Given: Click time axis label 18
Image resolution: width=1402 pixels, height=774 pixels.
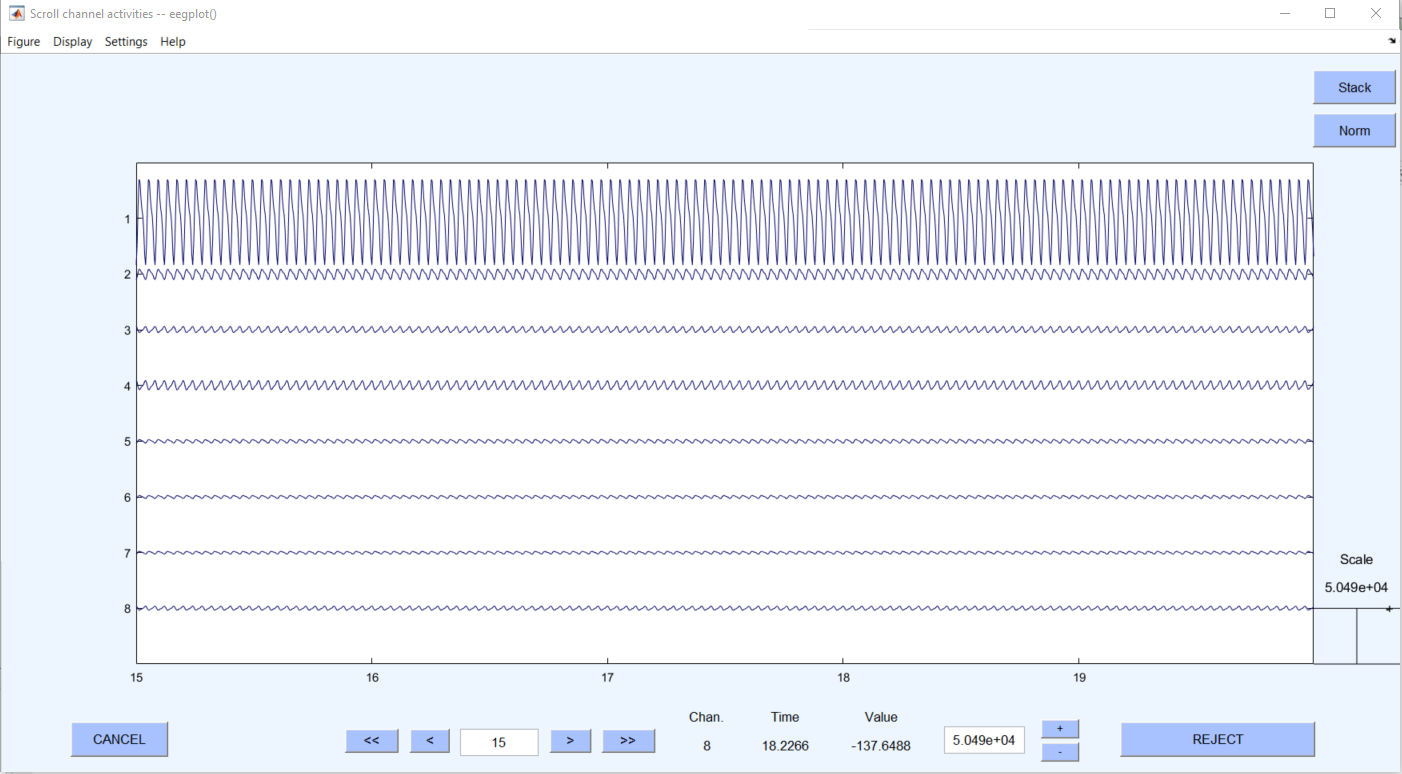Looking at the screenshot, I should [843, 677].
